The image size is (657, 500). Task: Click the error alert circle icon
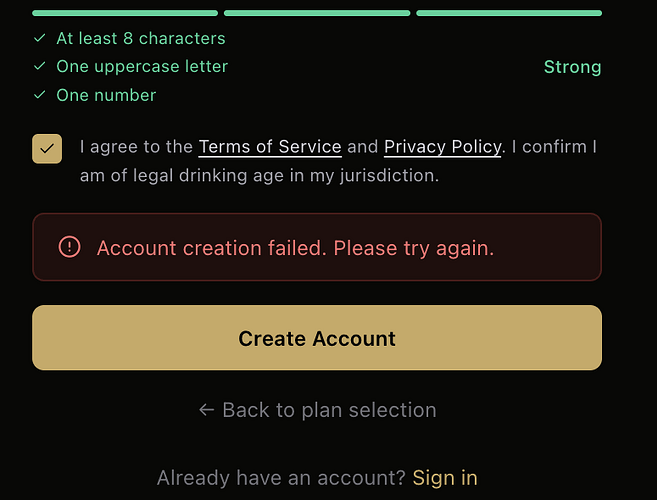point(69,247)
